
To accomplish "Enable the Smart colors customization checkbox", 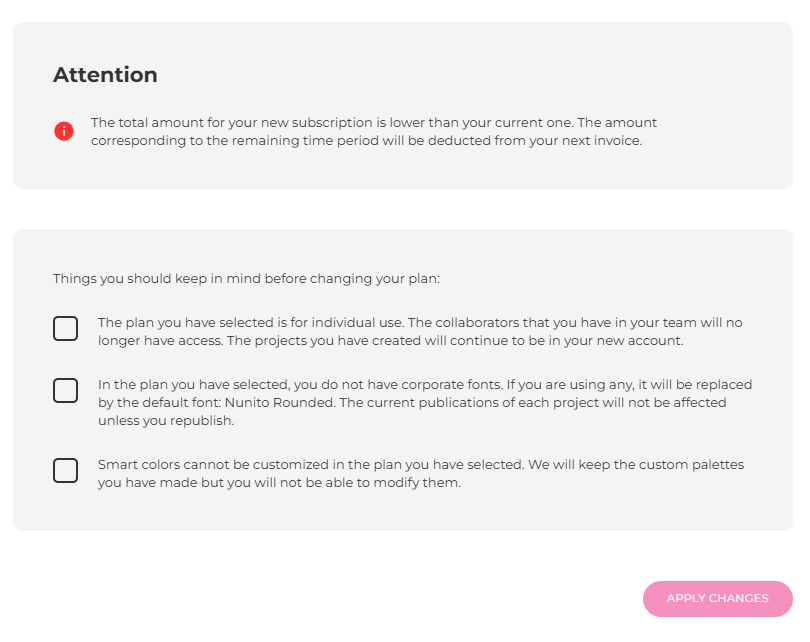I will [66, 471].
